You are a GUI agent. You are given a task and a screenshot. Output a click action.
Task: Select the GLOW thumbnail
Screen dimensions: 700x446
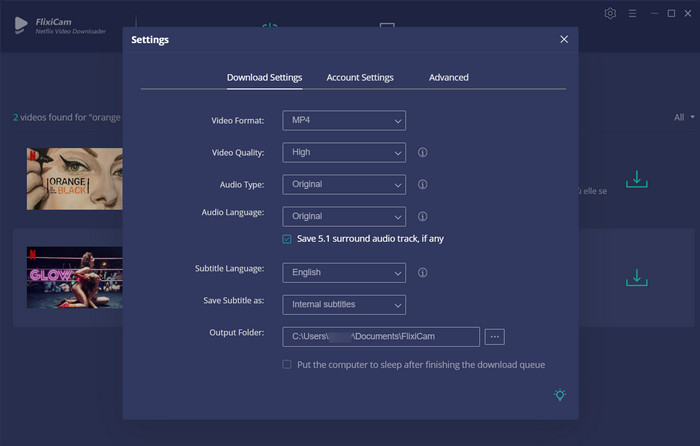75,277
